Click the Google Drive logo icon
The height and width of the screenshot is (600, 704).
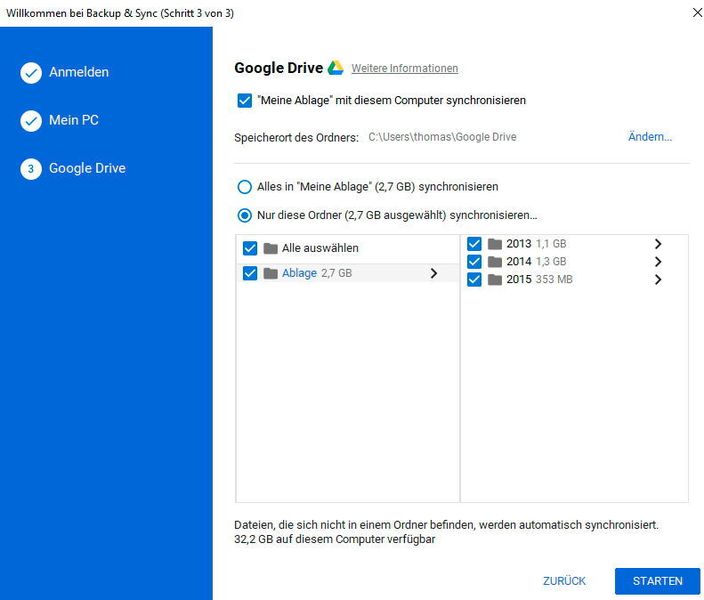336,68
